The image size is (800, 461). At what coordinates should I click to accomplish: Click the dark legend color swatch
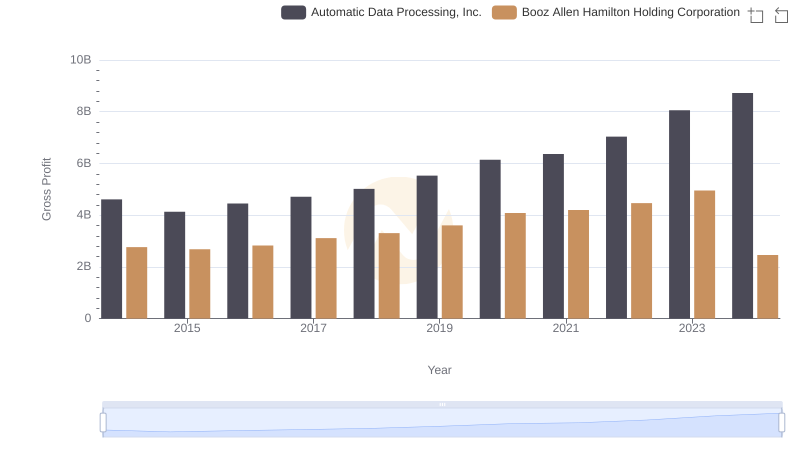(293, 12)
